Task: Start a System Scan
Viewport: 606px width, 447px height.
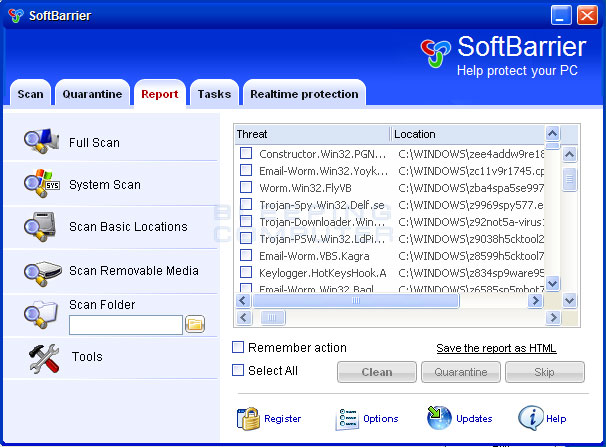Action: coord(105,185)
